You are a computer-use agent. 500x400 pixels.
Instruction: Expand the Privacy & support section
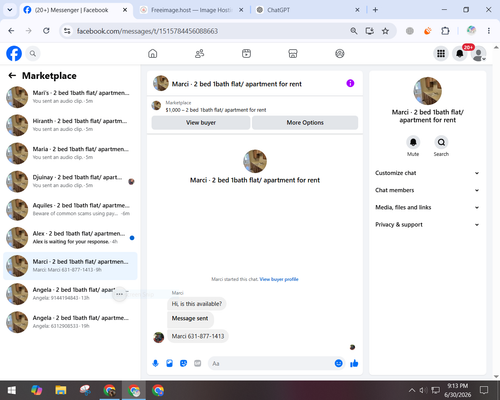pyautogui.click(x=427, y=225)
